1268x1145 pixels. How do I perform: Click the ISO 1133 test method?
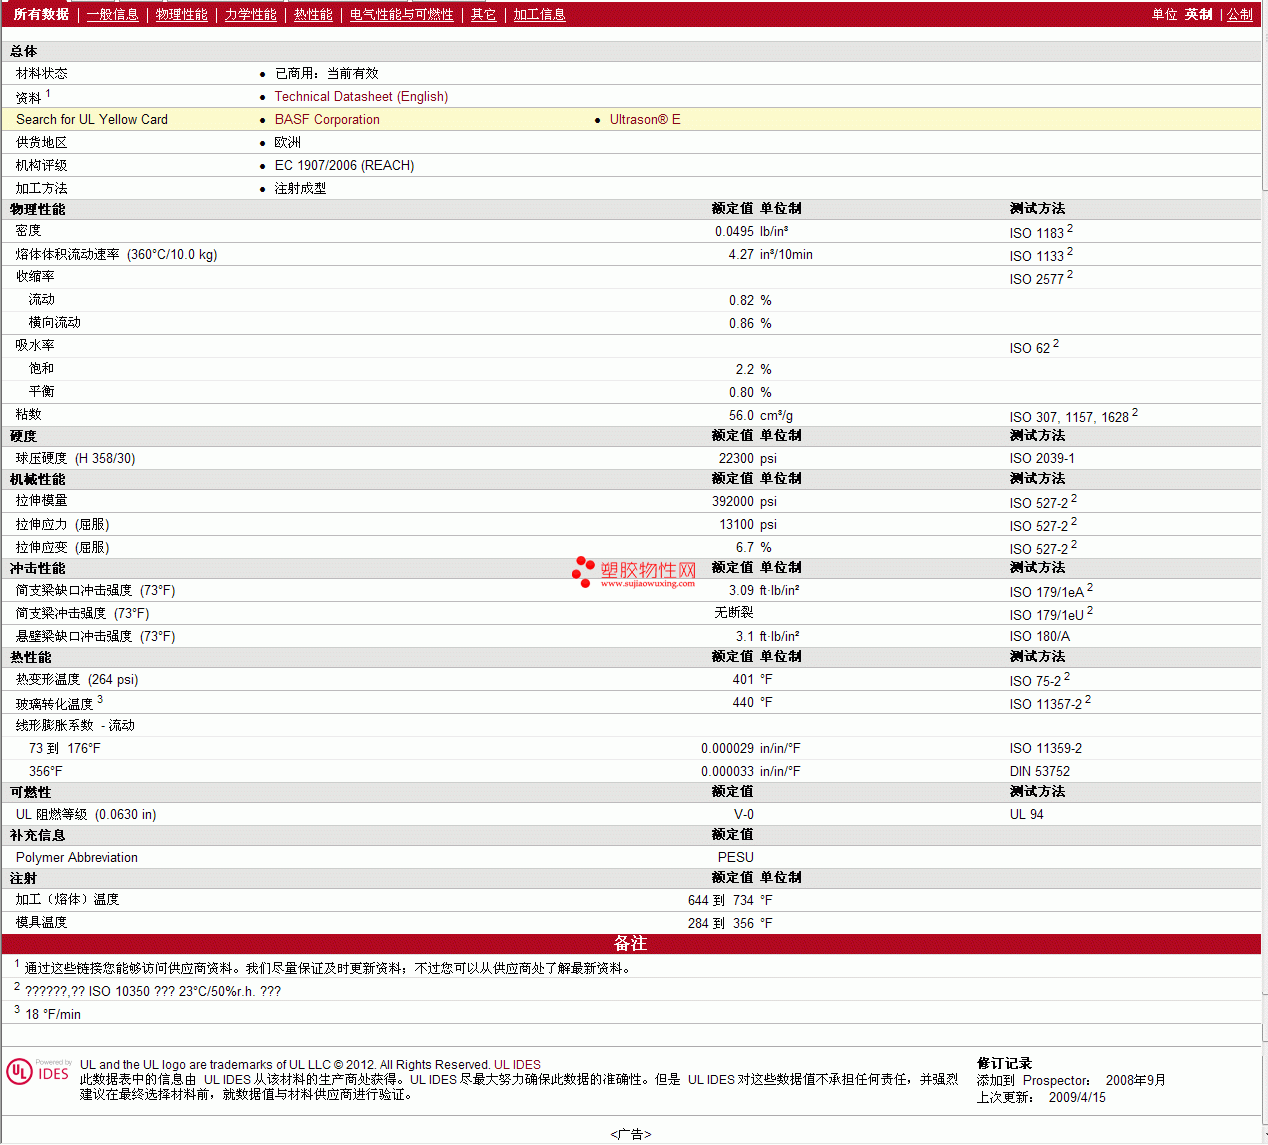[x=1037, y=255]
